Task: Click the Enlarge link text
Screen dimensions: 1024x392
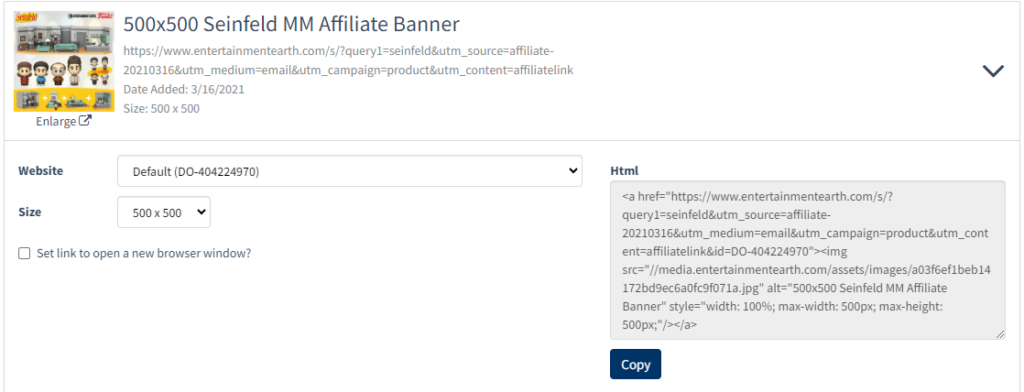Action: pyautogui.click(x=56, y=122)
